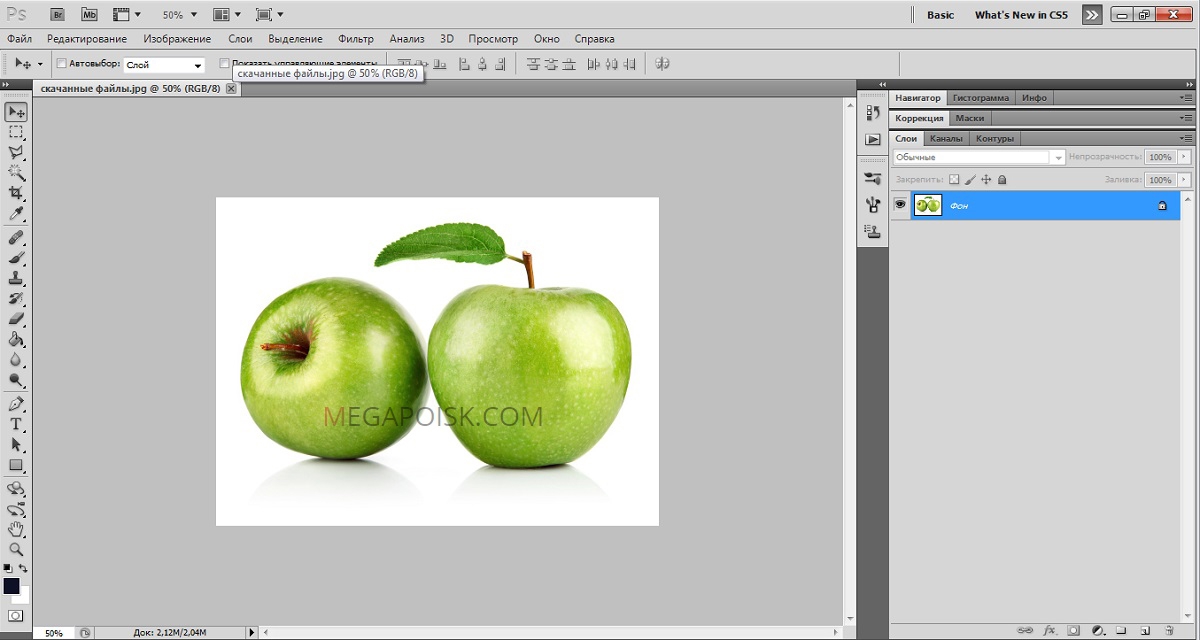Viewport: 1200px width, 640px height.
Task: Click the What's New in CS5 workspace
Action: tap(1021, 15)
